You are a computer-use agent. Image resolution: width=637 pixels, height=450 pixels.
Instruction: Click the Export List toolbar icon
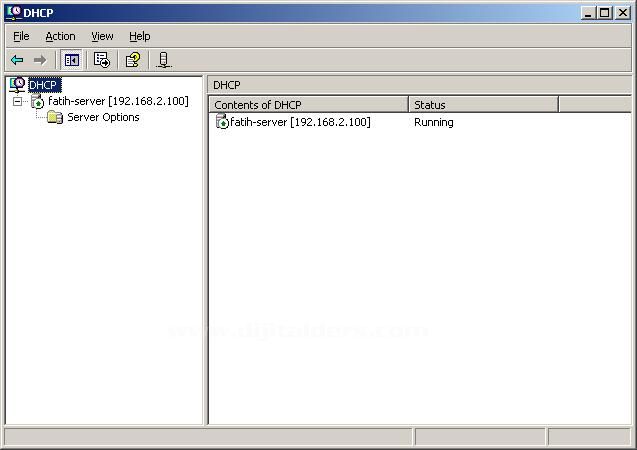101,60
